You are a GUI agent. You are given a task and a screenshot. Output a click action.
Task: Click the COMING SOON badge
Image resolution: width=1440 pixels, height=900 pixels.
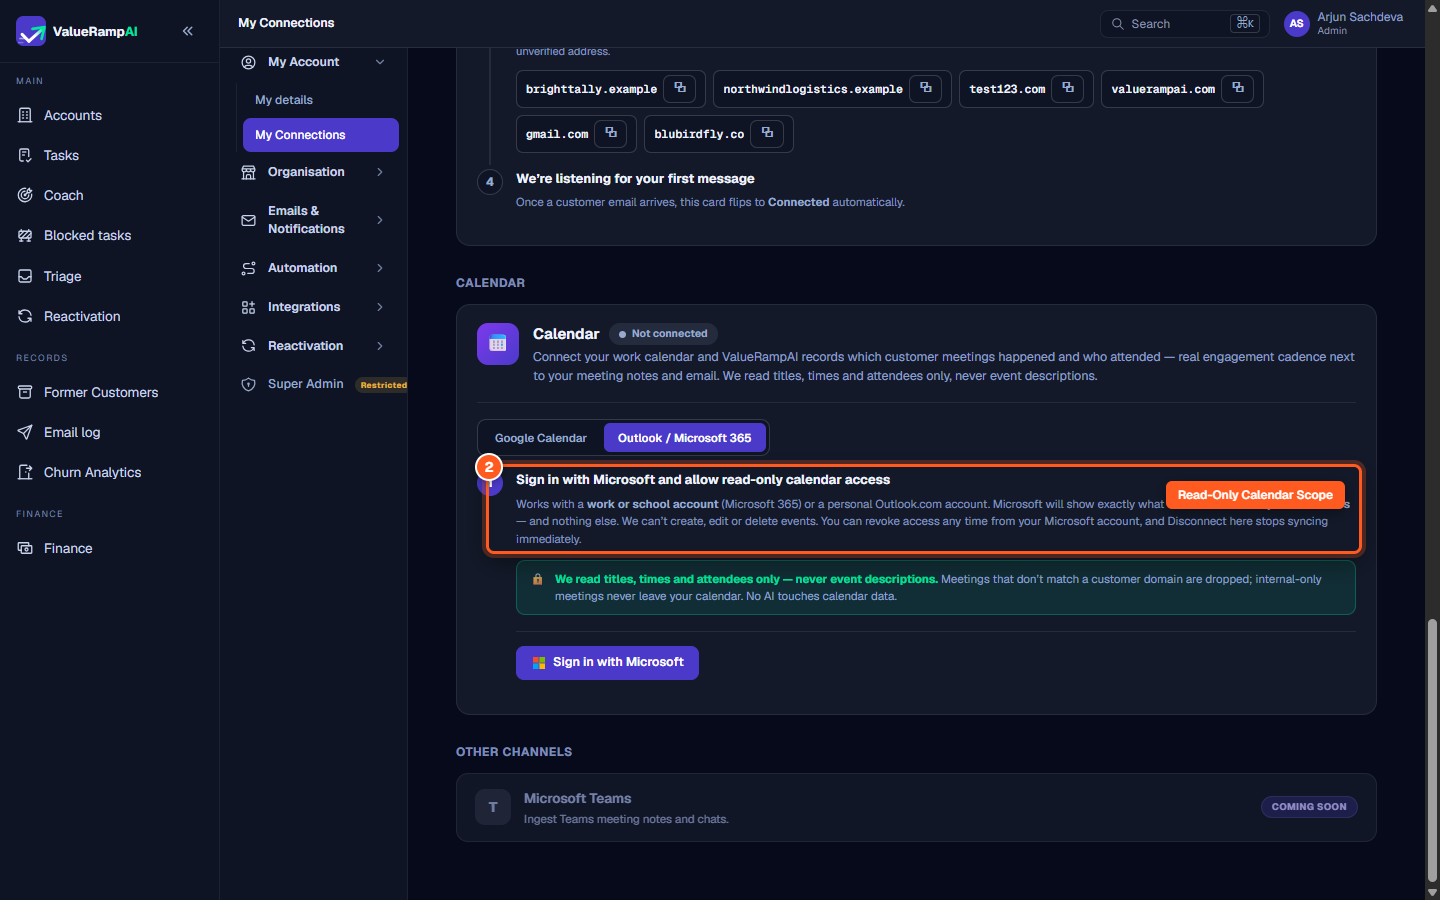[1309, 807]
